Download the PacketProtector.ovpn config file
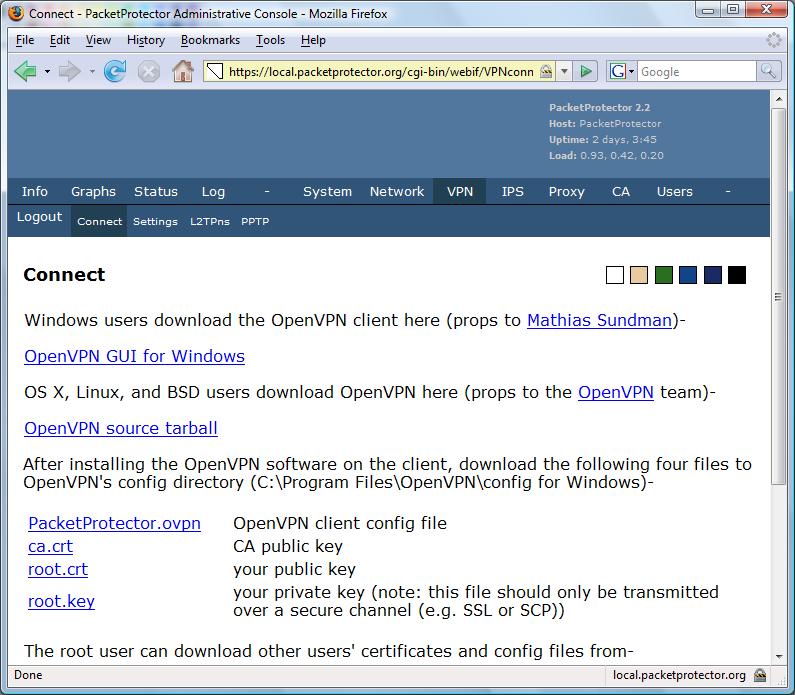795x695 pixels. coord(114,523)
